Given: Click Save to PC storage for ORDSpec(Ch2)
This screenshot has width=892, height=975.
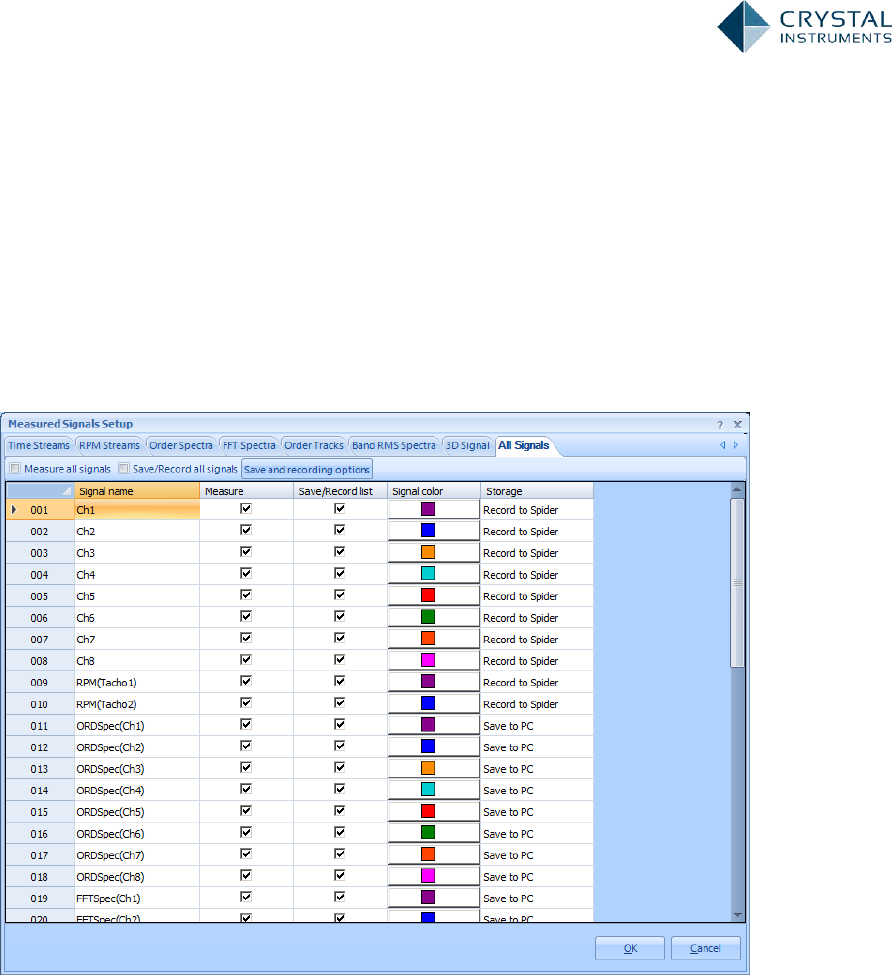Looking at the screenshot, I should point(537,747).
